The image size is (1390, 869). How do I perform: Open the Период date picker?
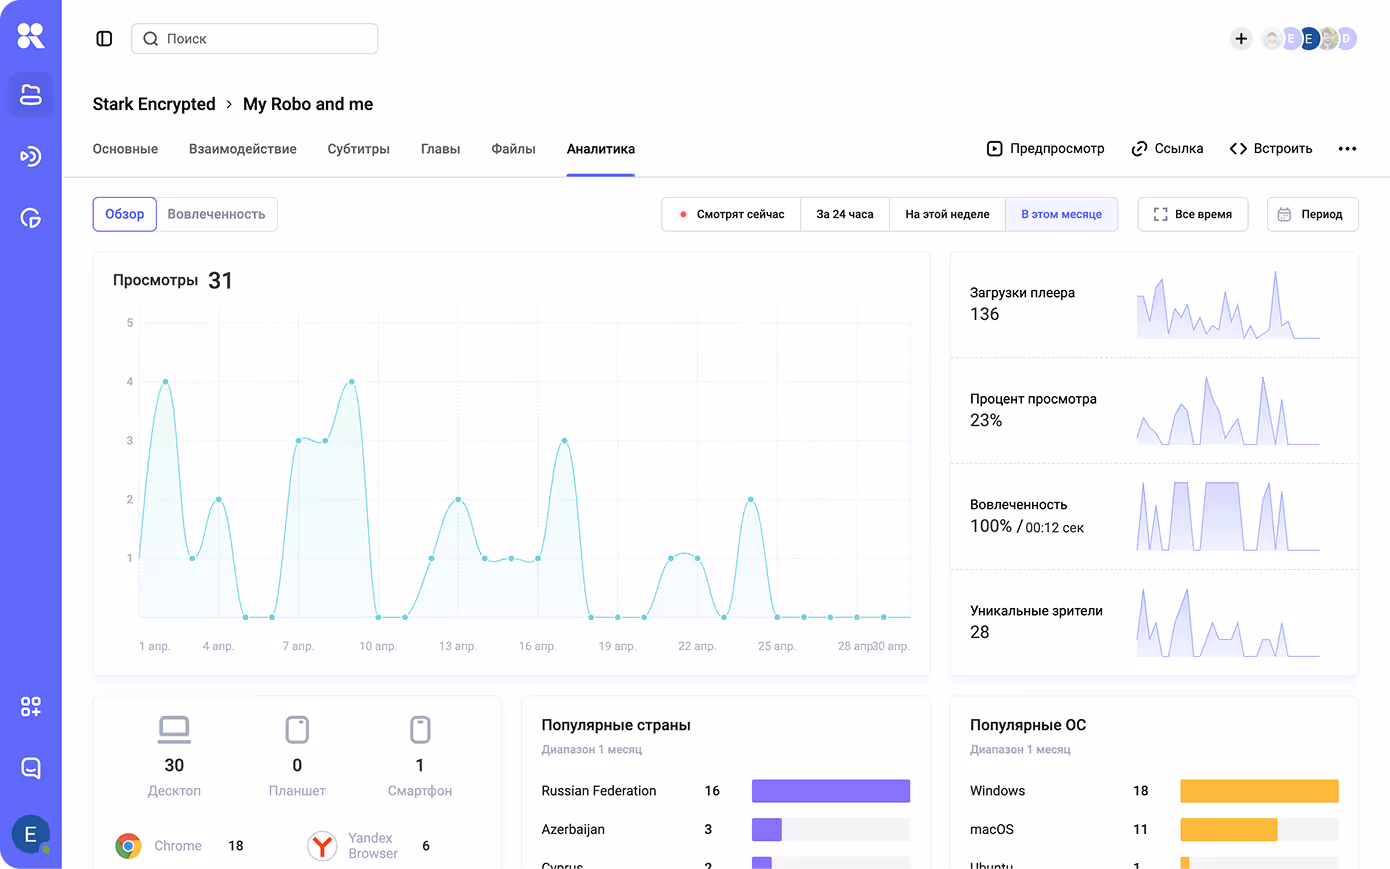click(x=1313, y=214)
